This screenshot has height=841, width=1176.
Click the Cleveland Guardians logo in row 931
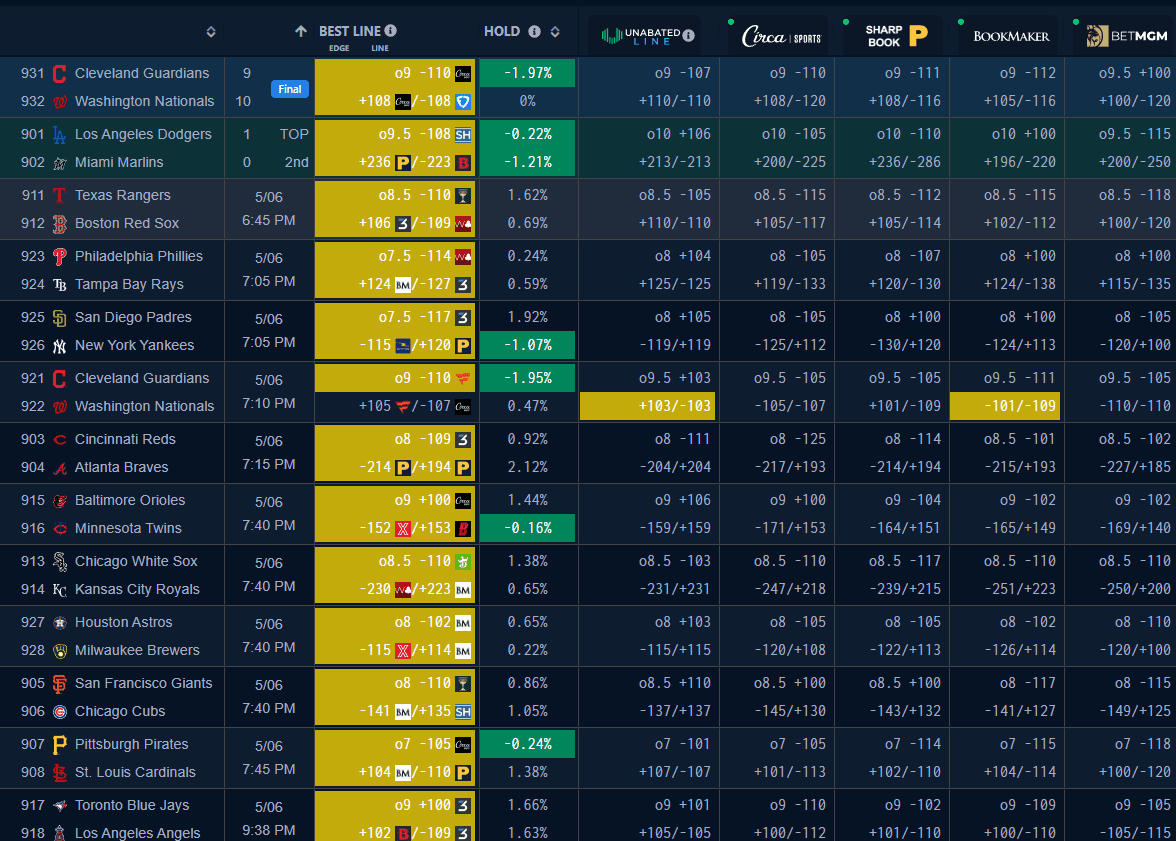[60, 74]
